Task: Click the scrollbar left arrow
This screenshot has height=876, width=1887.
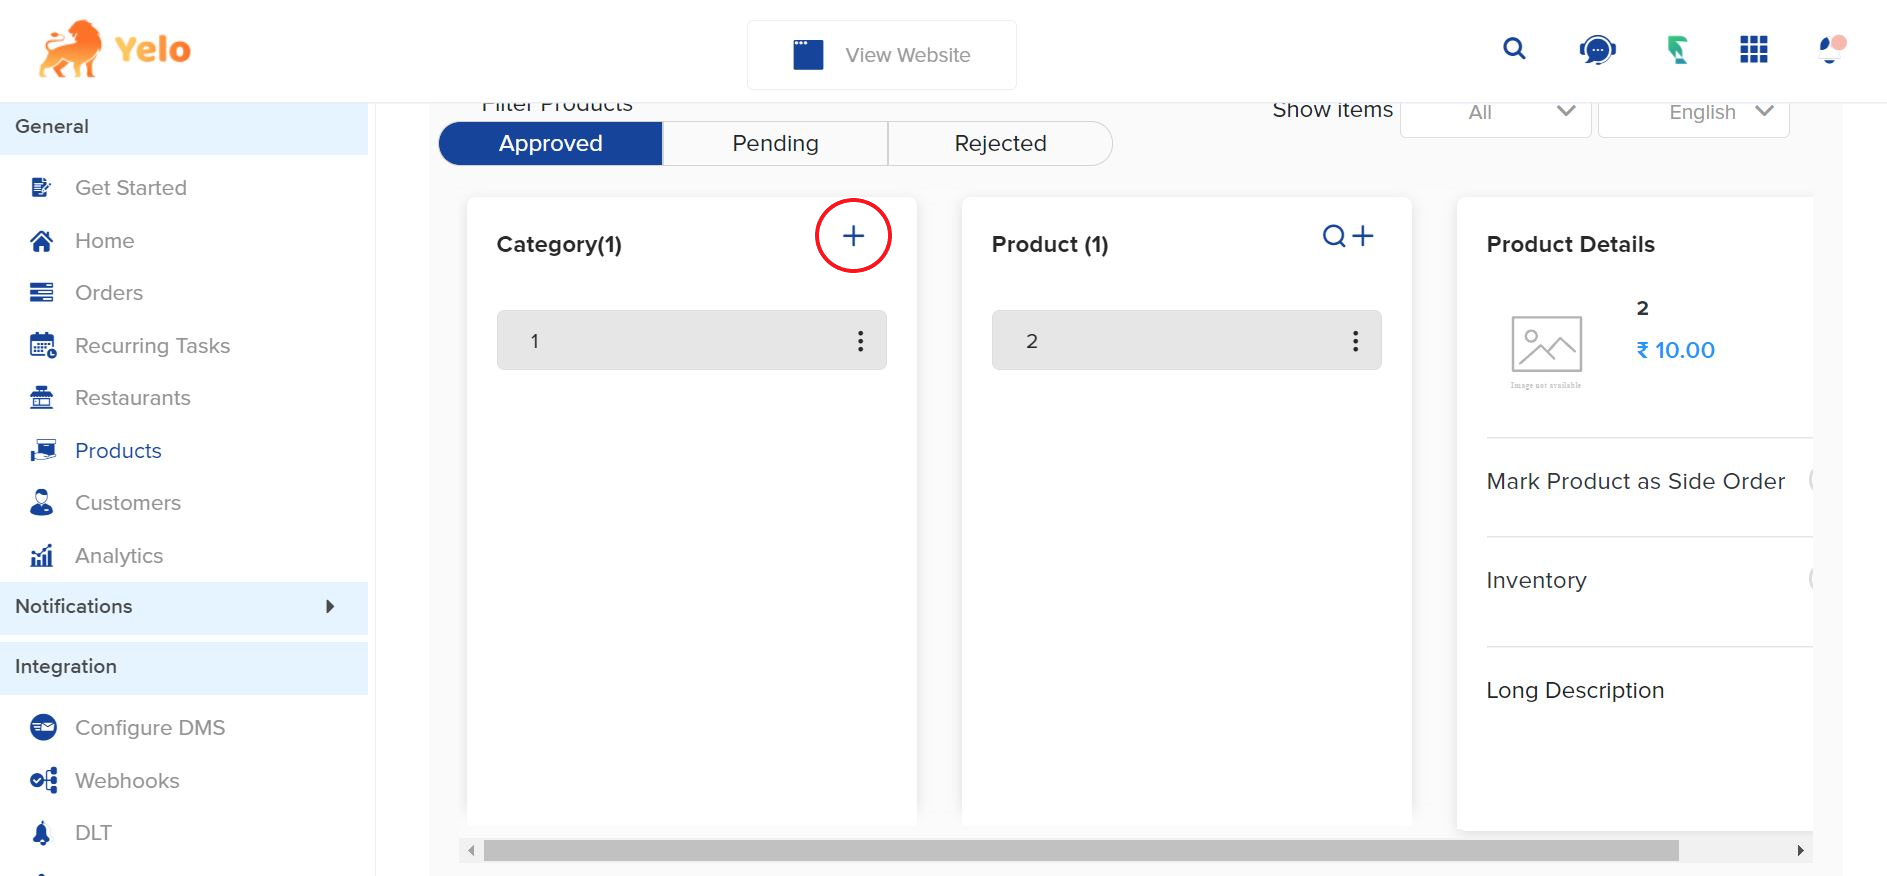Action: click(x=471, y=850)
